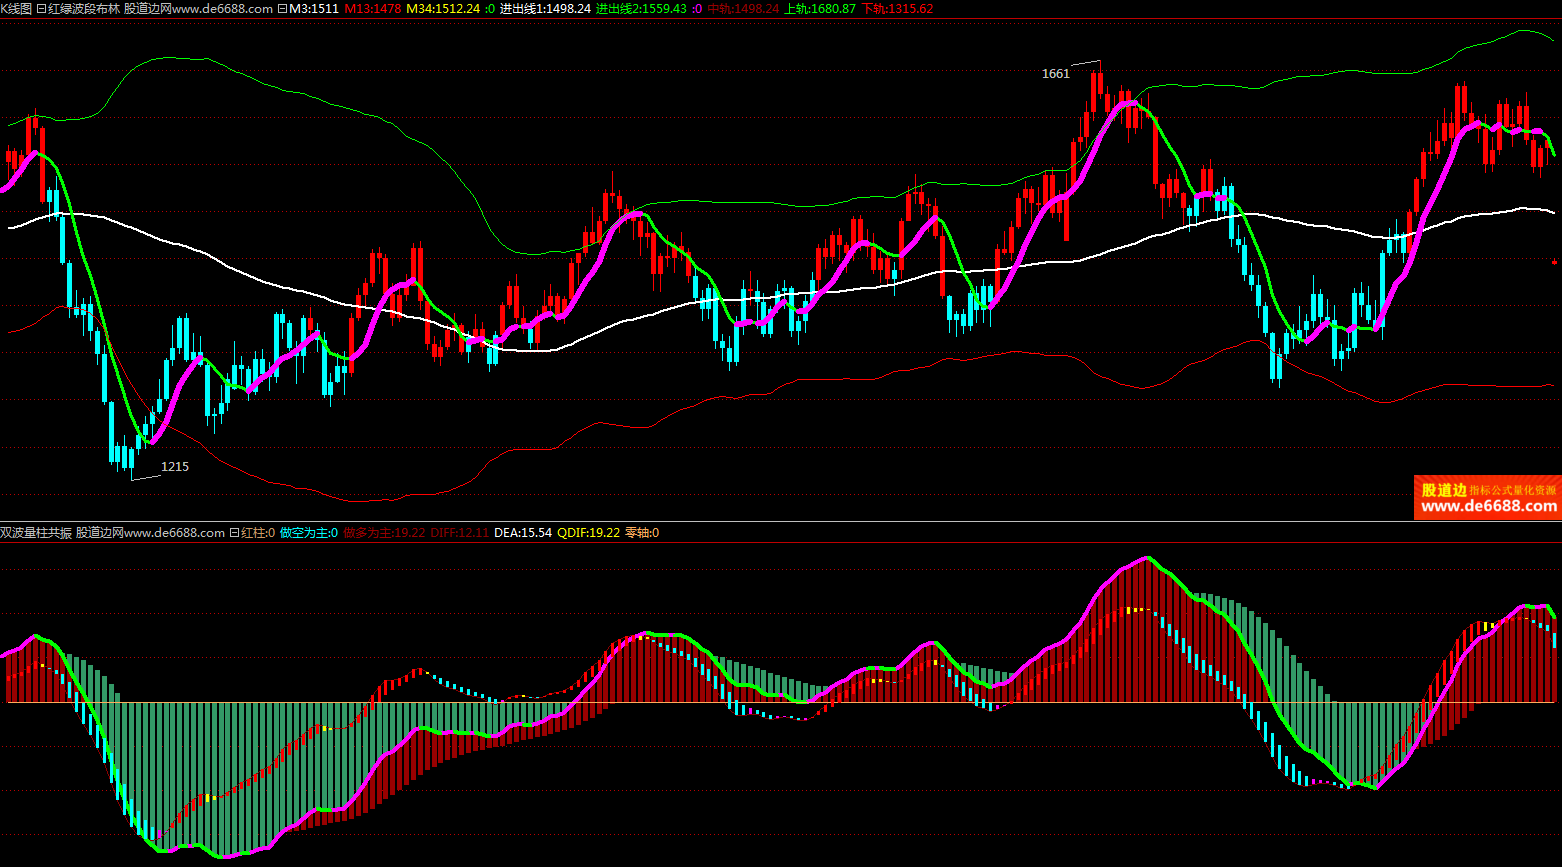Select the M13:1478 red value label

(x=373, y=8)
